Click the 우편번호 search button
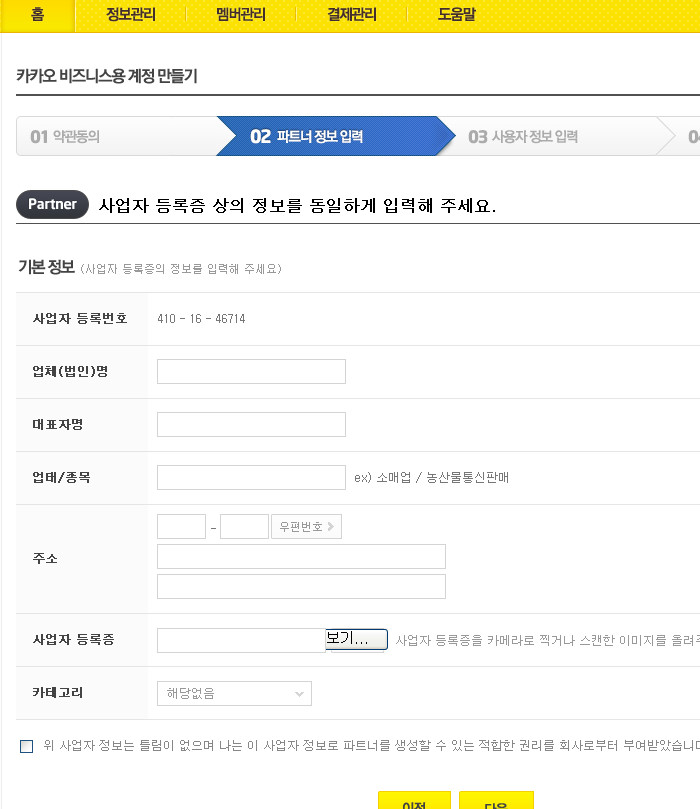This screenshot has width=700, height=809. pyautogui.click(x=306, y=527)
